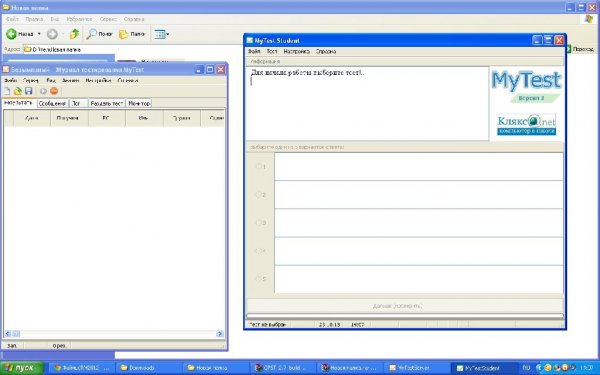
Task: Open the Windows Start (пуск) button
Action: 22,368
